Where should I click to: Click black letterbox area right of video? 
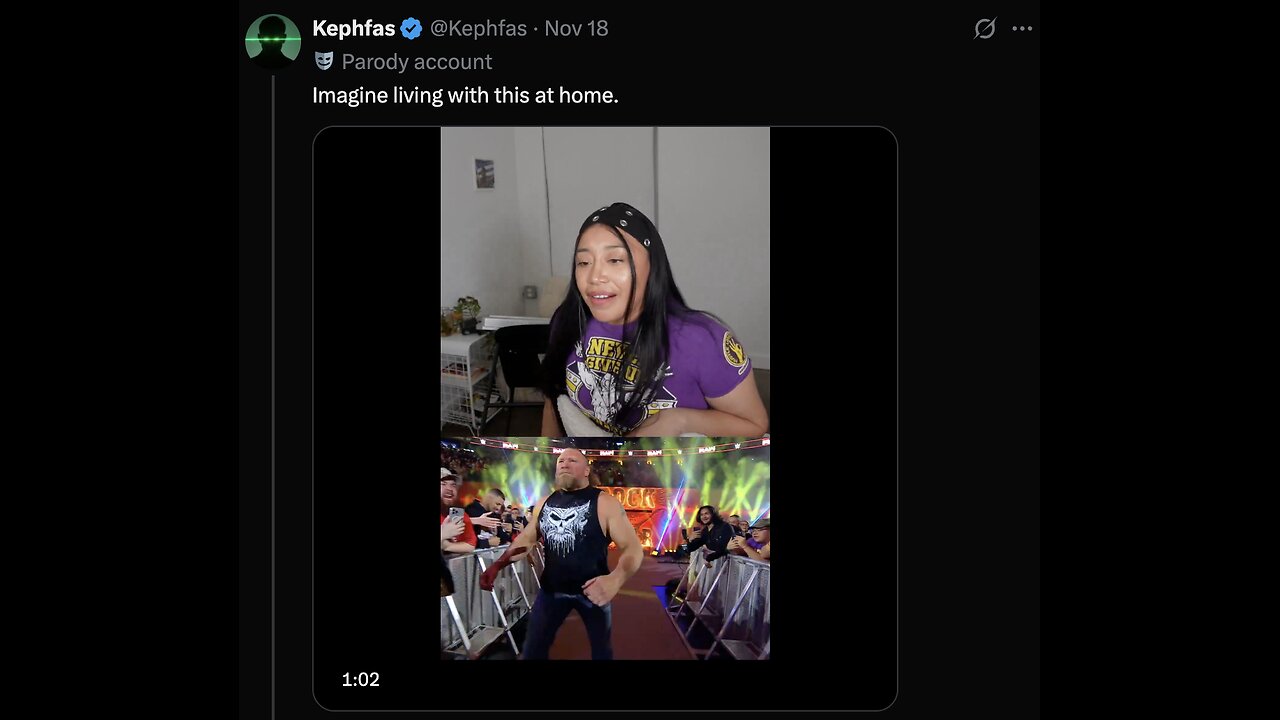click(832, 400)
